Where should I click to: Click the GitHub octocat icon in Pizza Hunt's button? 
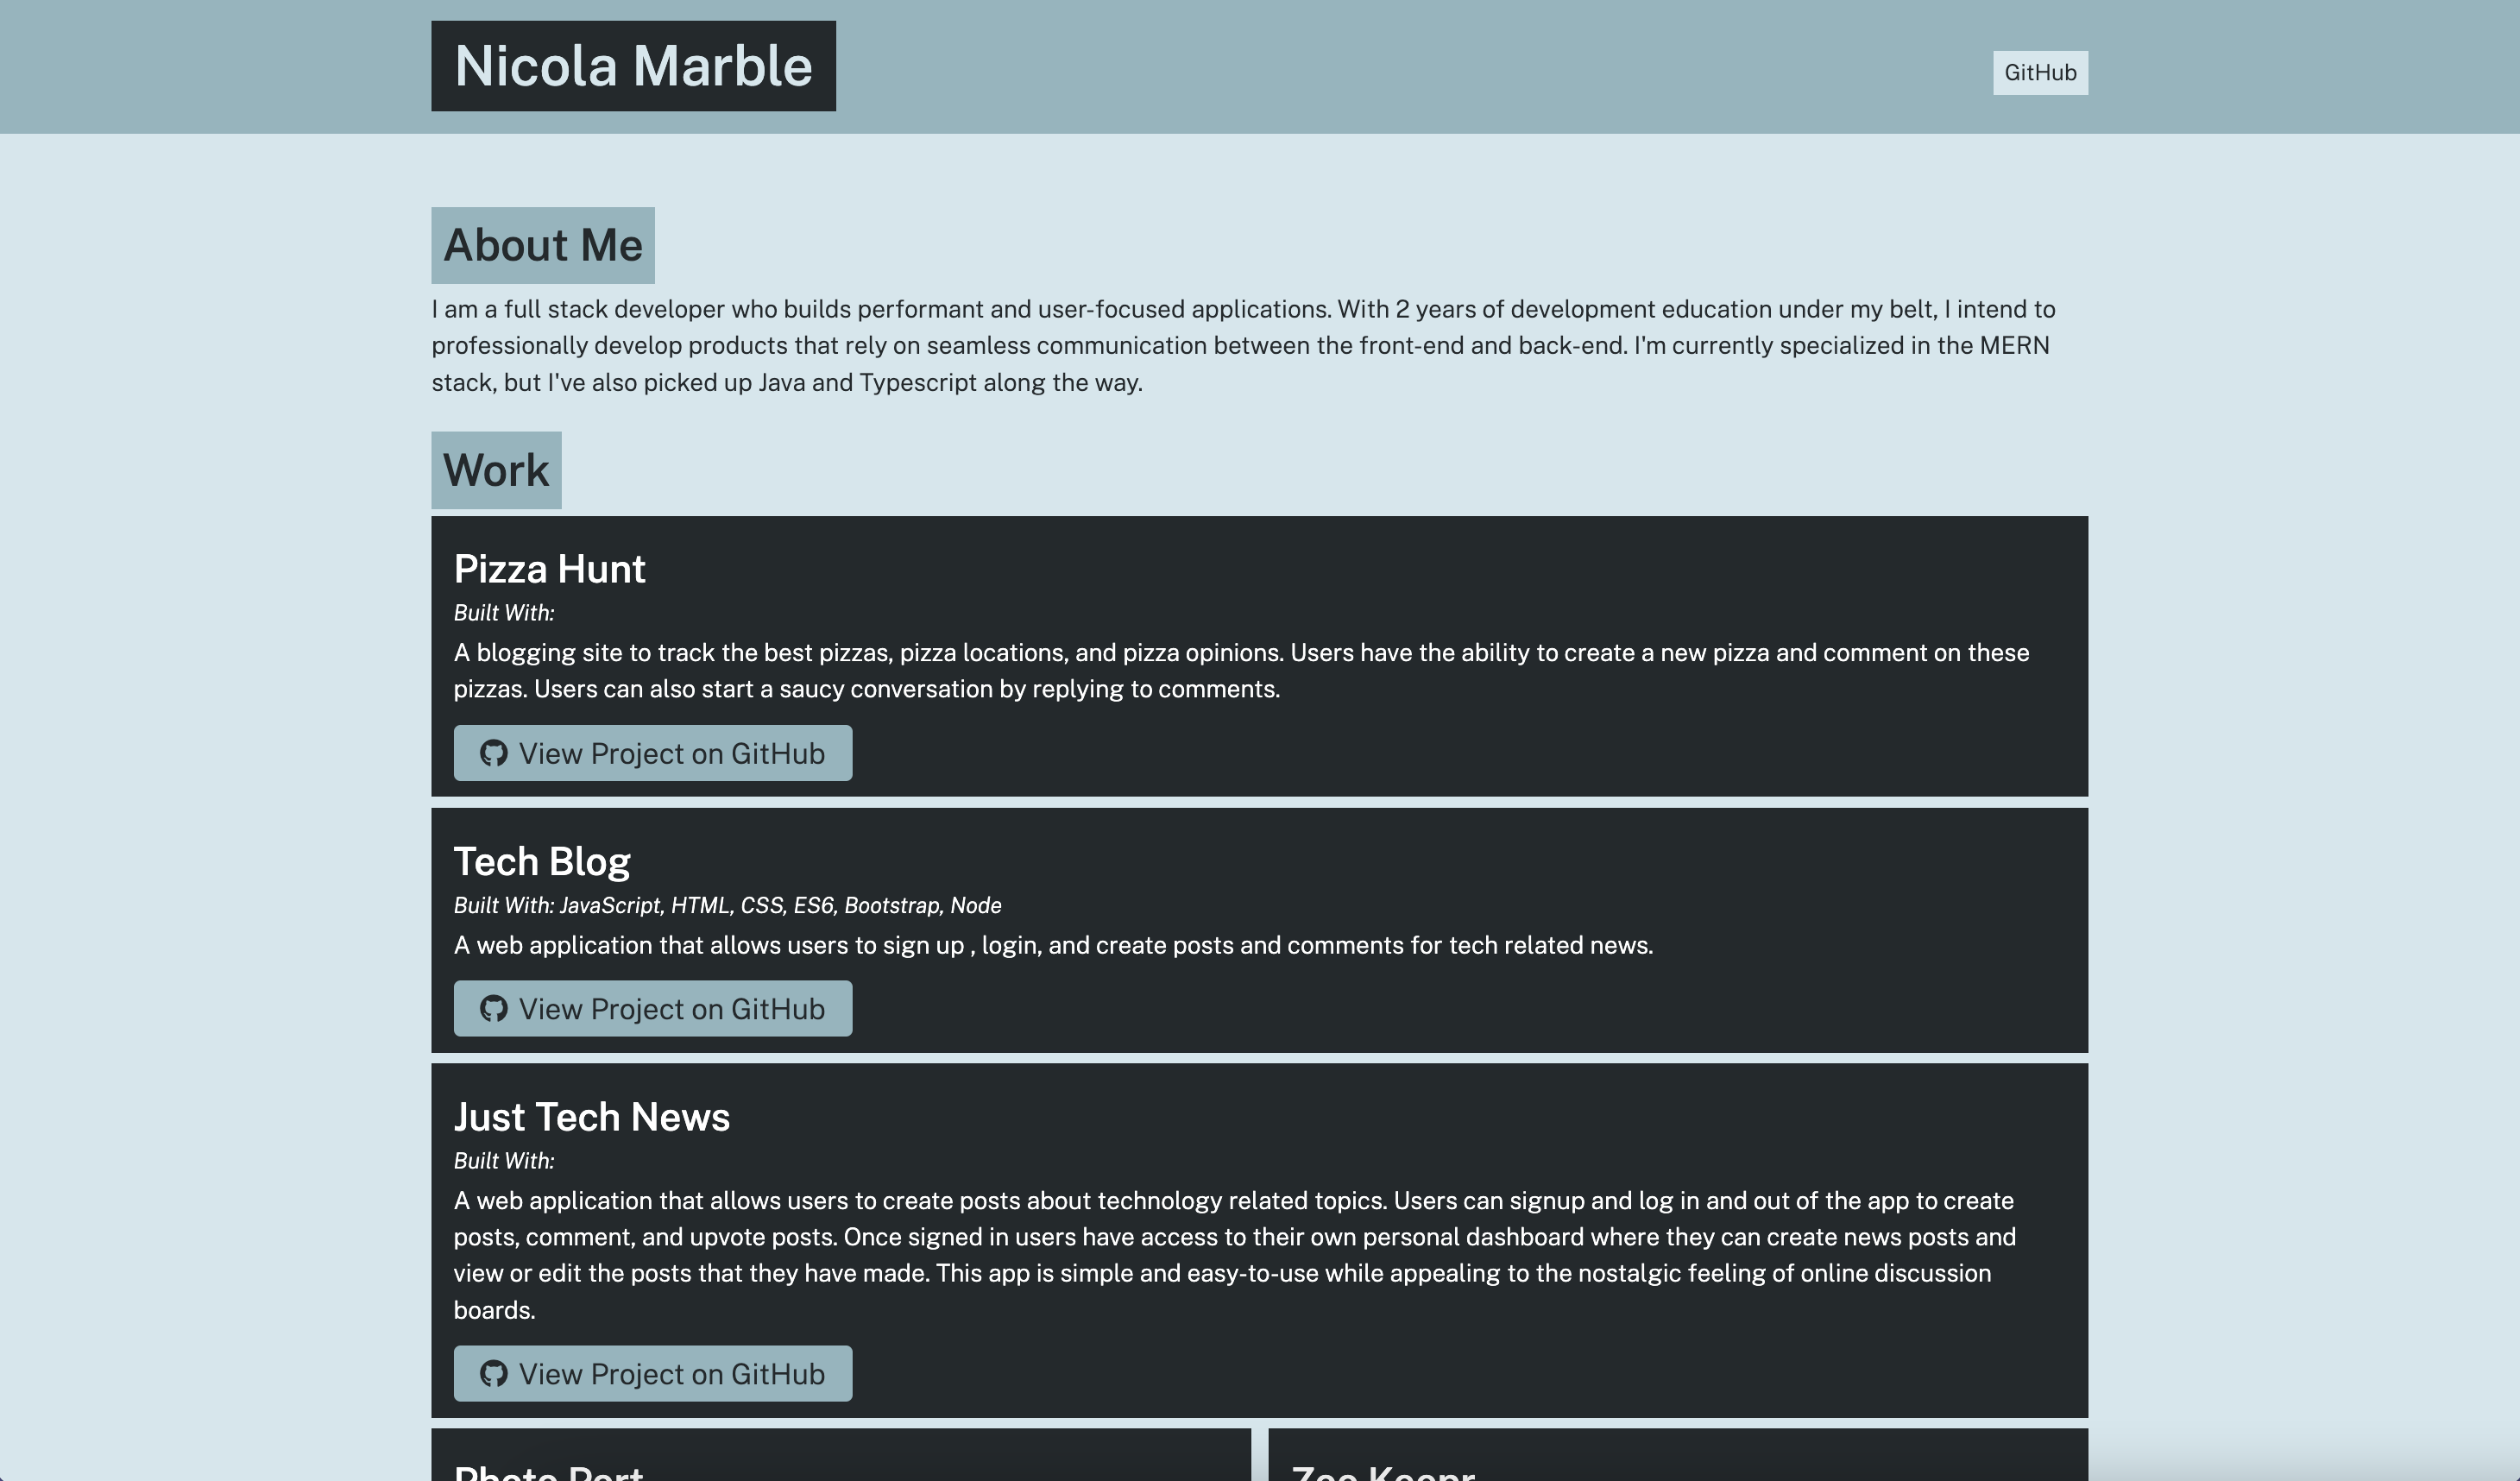[x=494, y=753]
